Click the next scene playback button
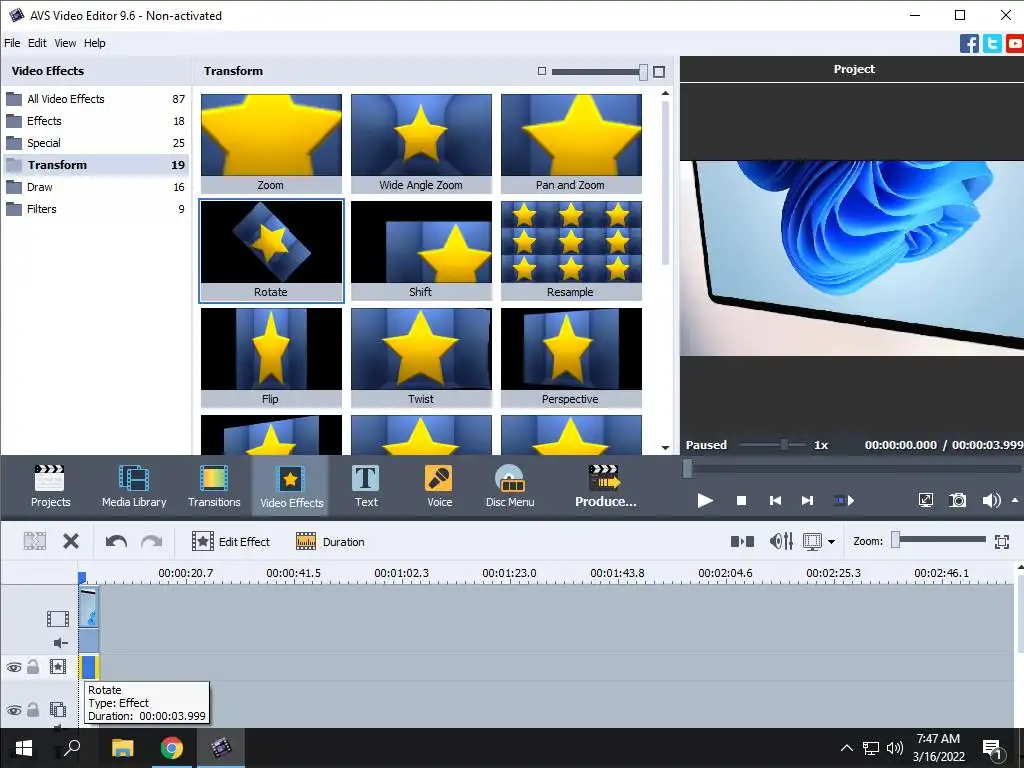Image resolution: width=1024 pixels, height=768 pixels. 844,501
